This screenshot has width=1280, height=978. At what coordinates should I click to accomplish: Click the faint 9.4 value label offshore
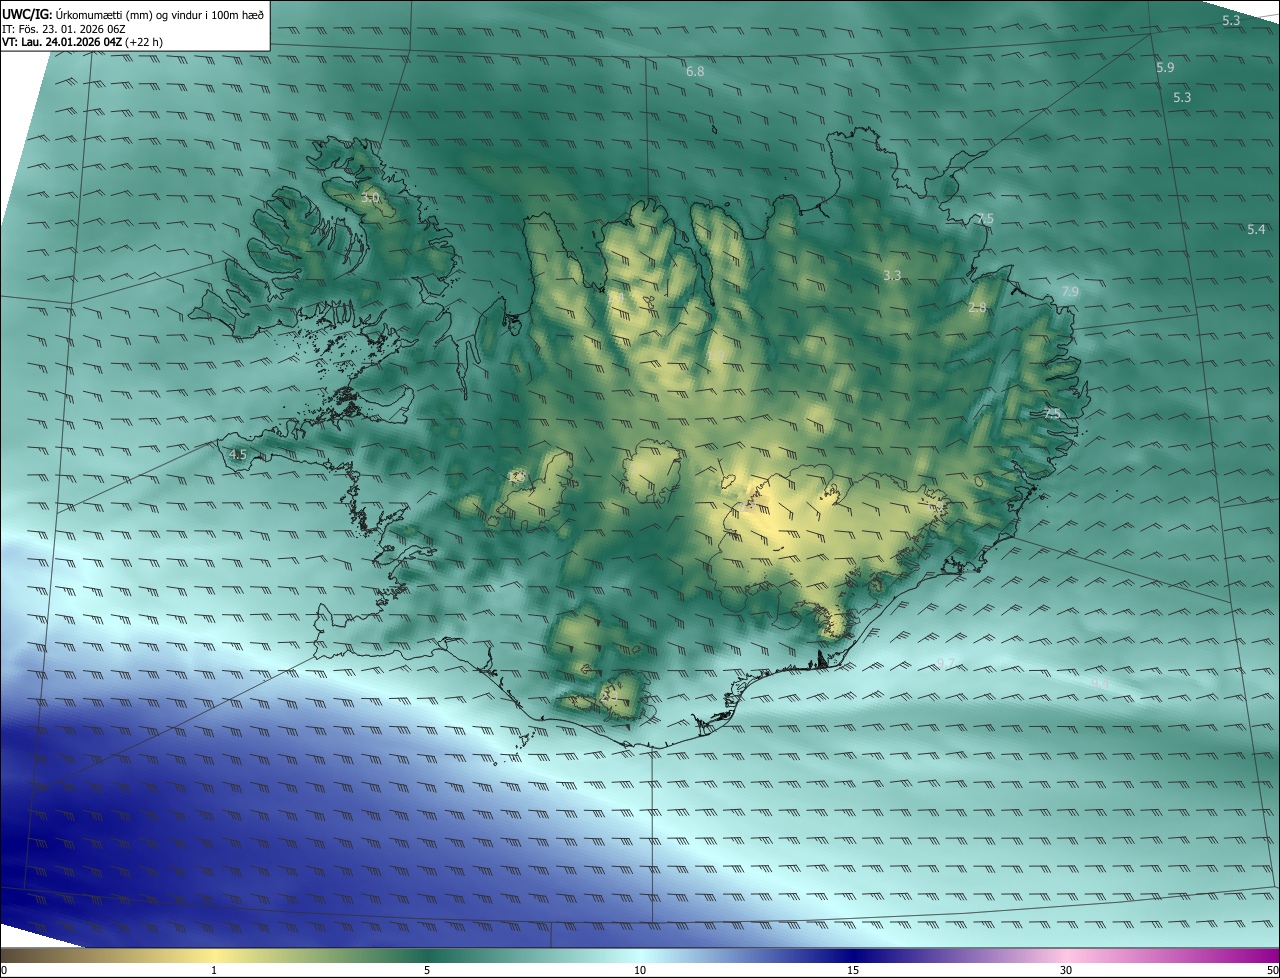1099,683
